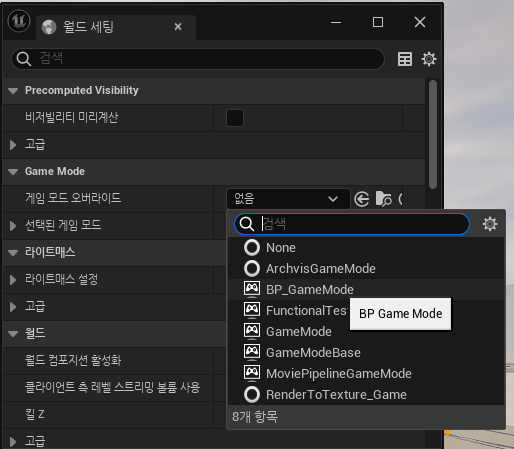Click the 게임 모드 오버라이드 label
This screenshot has width=514, height=449.
[73, 198]
